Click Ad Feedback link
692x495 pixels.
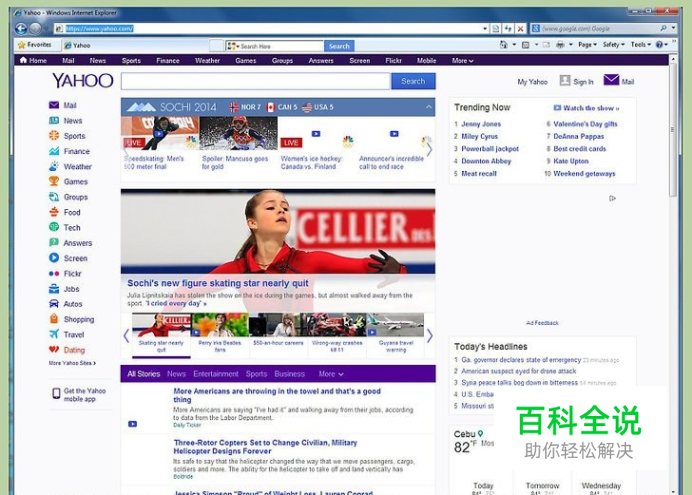[542, 323]
